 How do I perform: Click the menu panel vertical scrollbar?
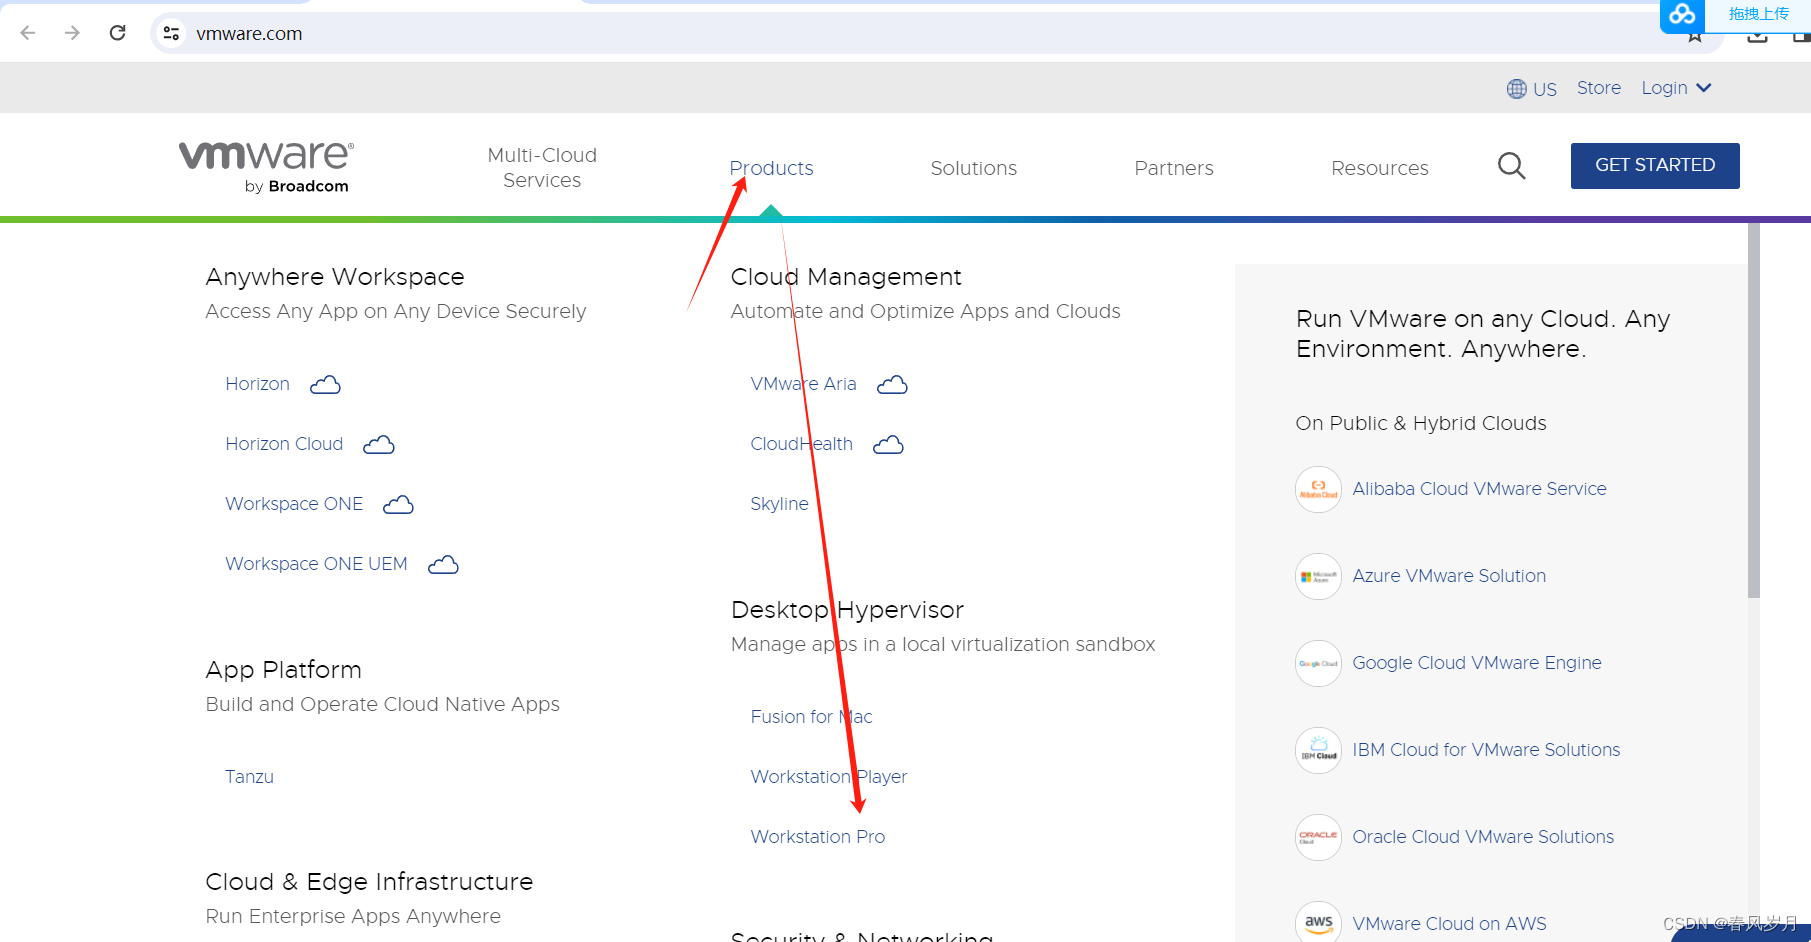coord(1753,410)
